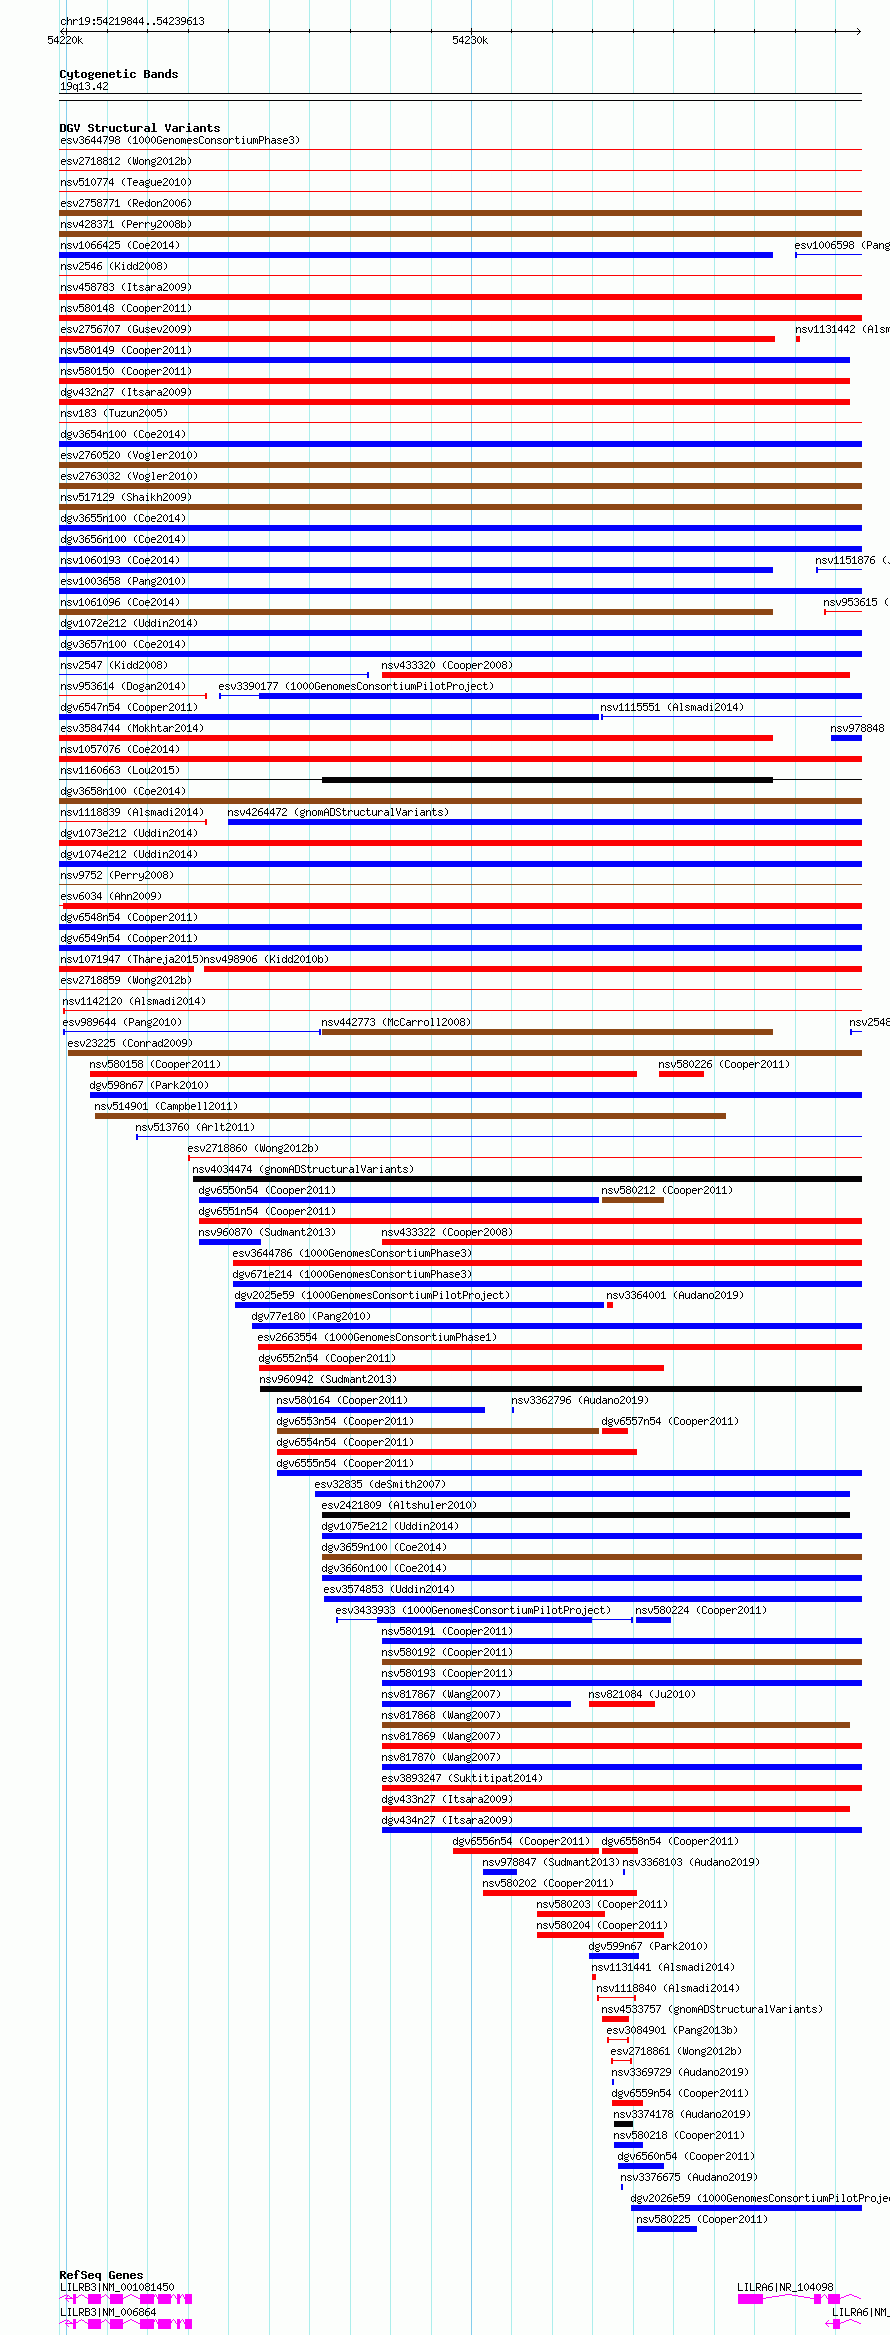The height and width of the screenshot is (2335, 890).
Task: Click the esv6034 (Ahn2009) label
Action: (x=111, y=896)
